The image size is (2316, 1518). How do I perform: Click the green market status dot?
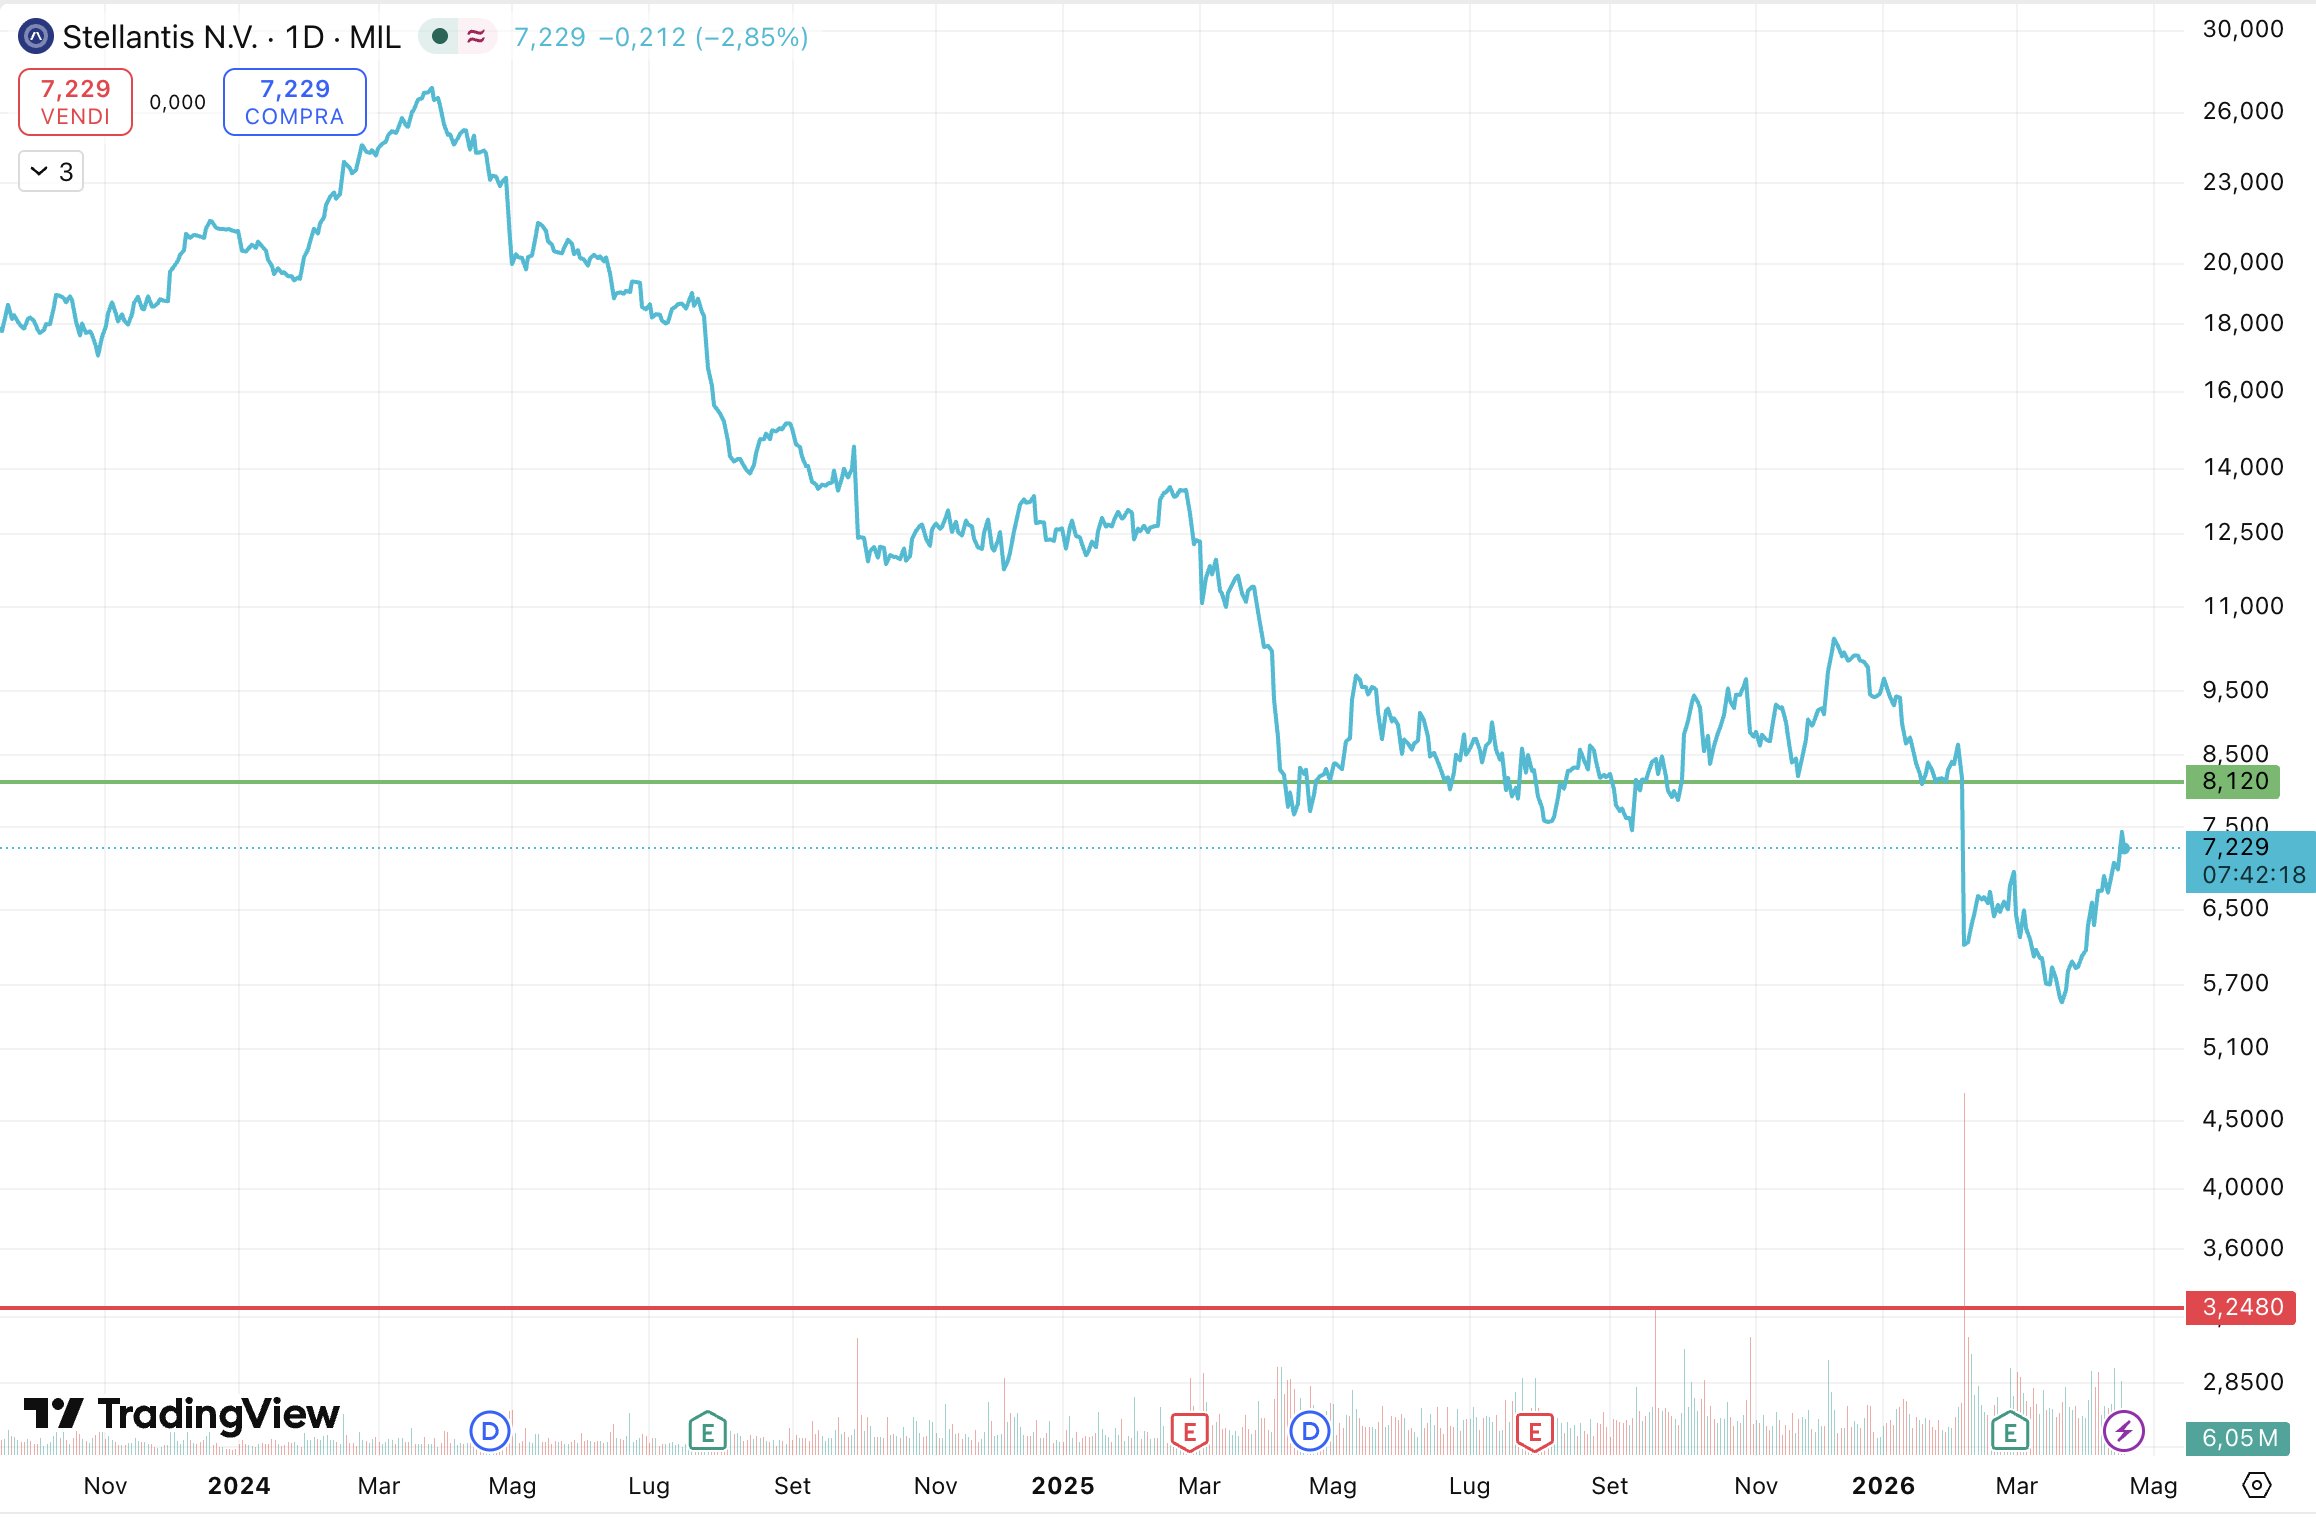click(439, 37)
